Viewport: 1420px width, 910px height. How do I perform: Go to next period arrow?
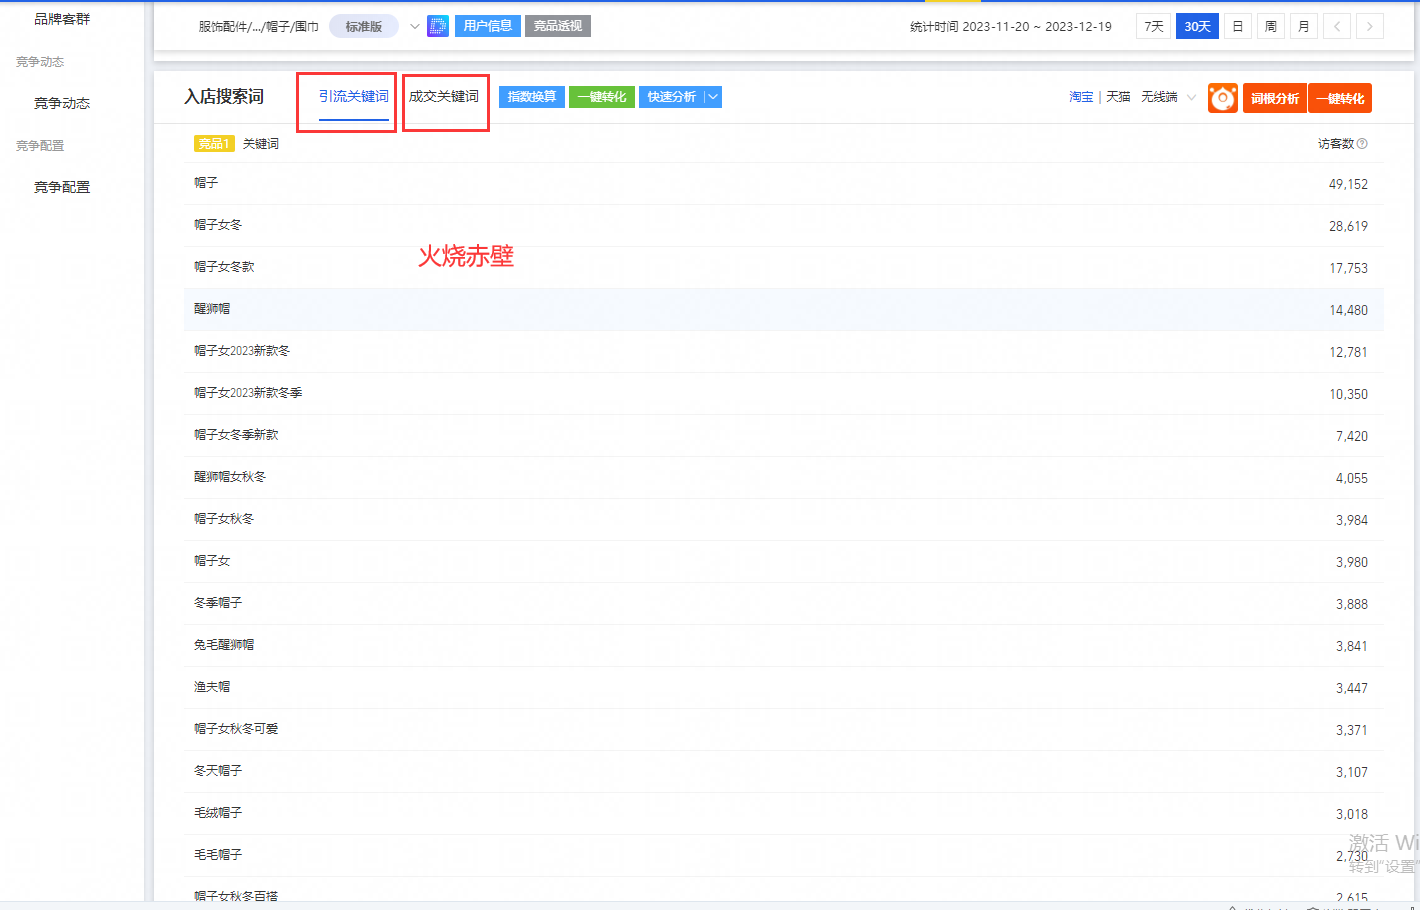point(1370,27)
